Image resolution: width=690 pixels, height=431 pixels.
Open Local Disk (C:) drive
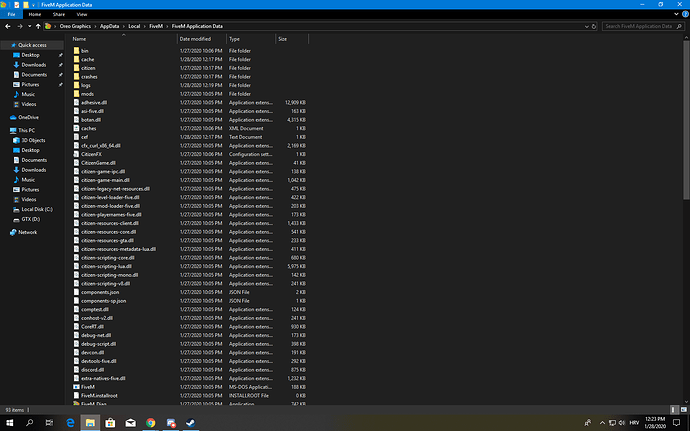pos(33,210)
